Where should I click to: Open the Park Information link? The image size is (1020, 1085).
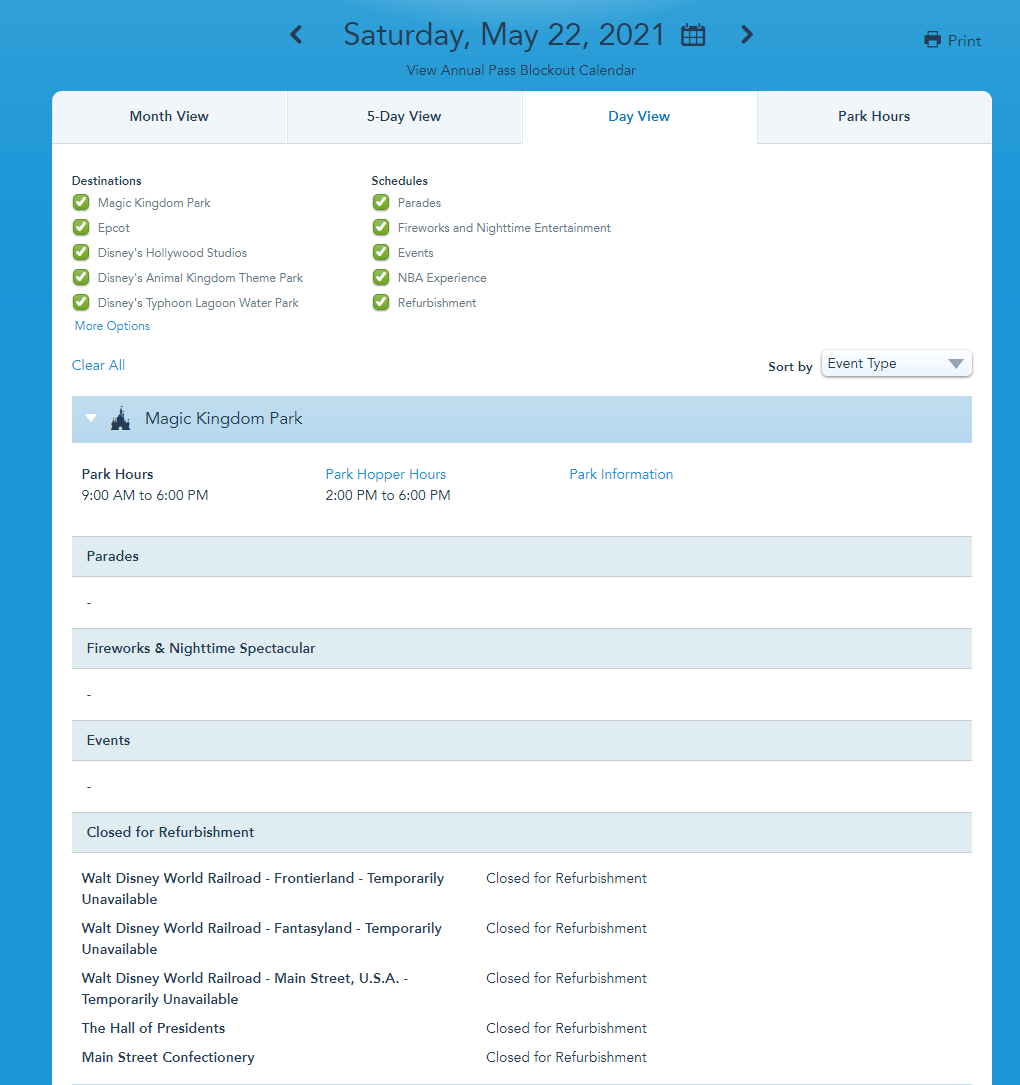(x=621, y=475)
